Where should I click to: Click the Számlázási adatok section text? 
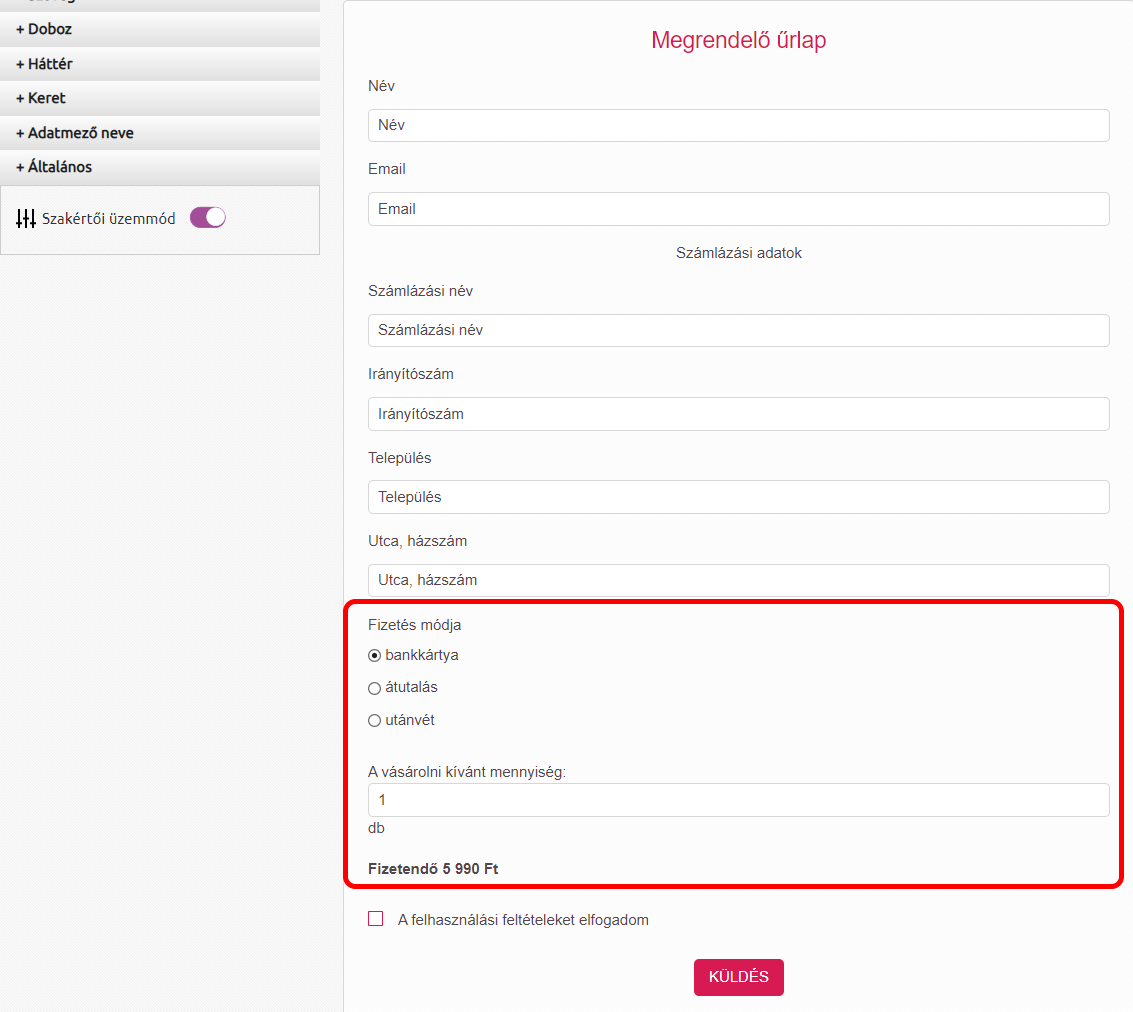pos(738,253)
